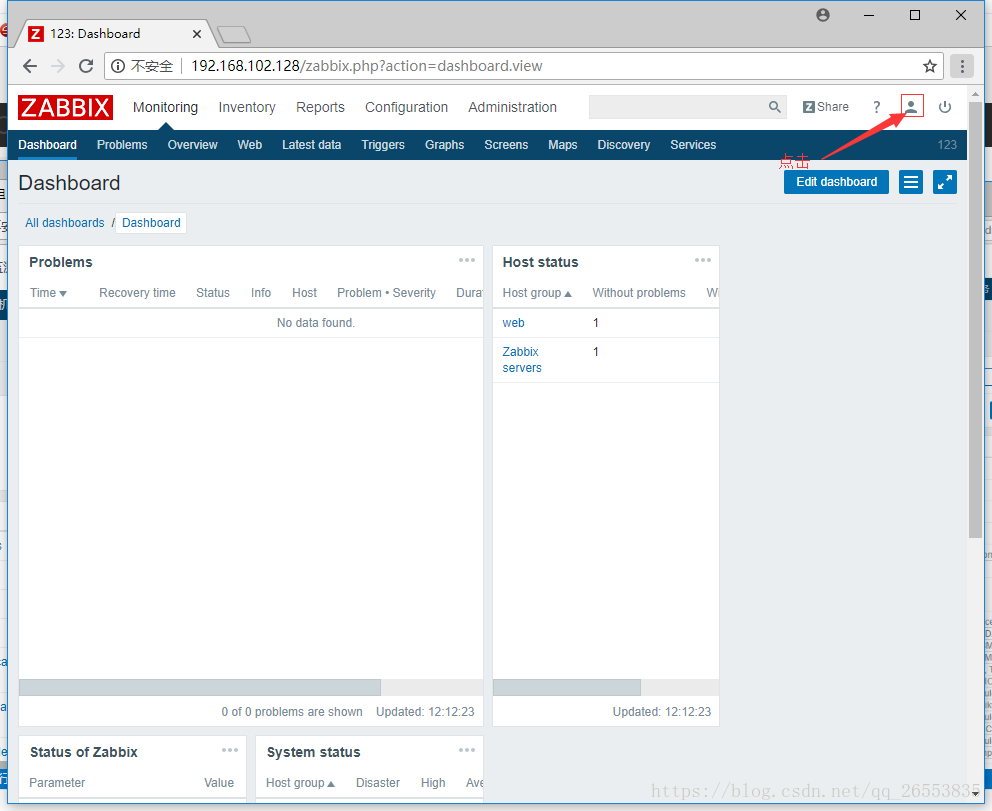Open Host status widget options dots
This screenshot has width=992, height=811.
(703, 260)
